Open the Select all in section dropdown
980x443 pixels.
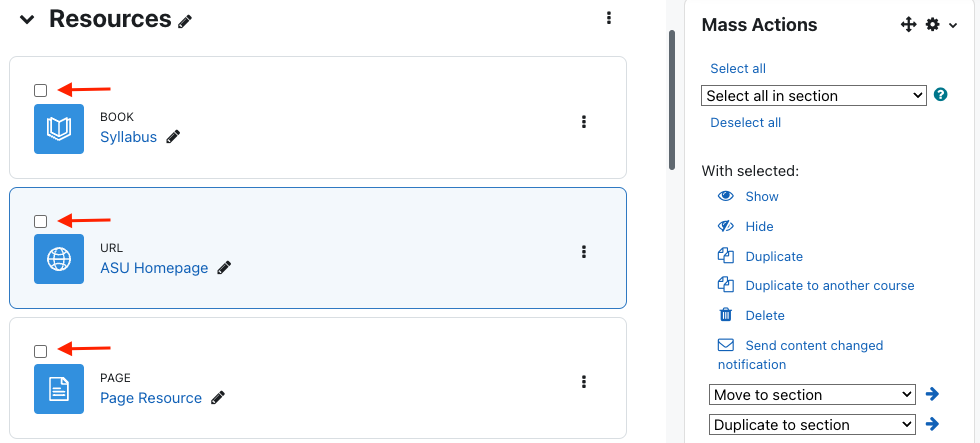(814, 96)
